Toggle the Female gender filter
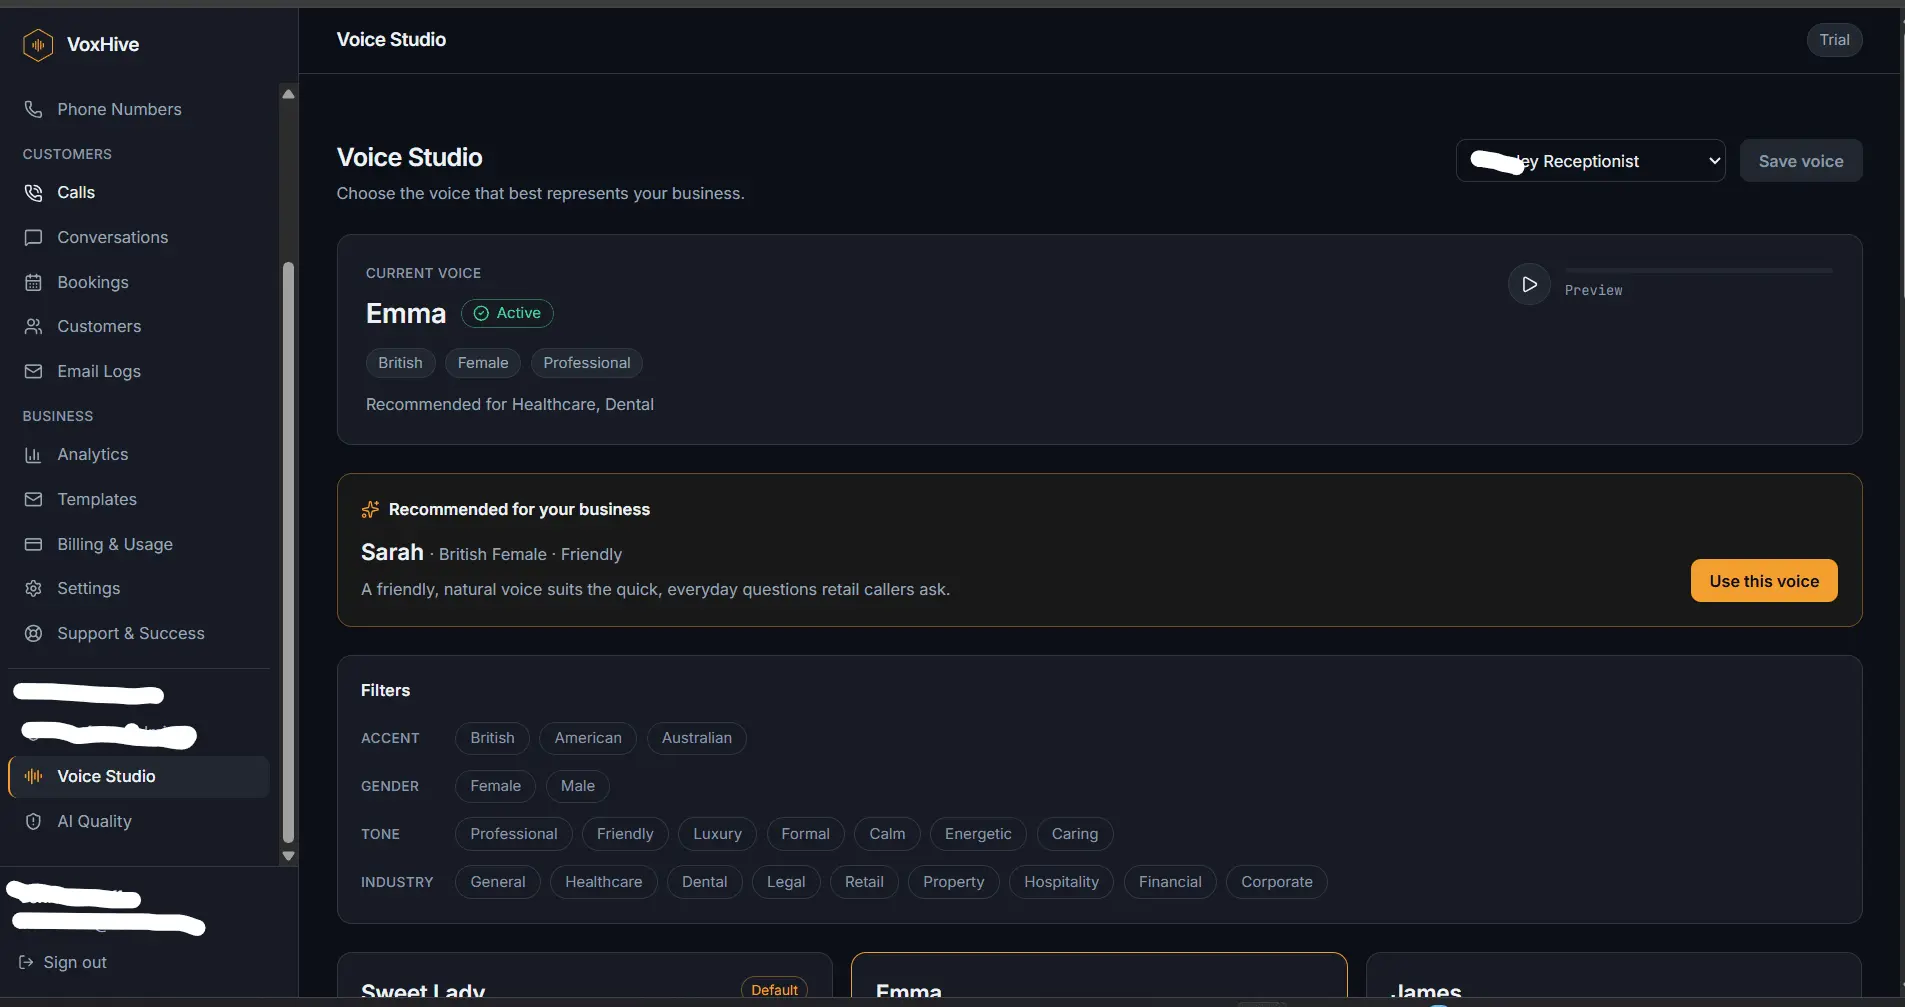This screenshot has width=1905, height=1007. 495,786
